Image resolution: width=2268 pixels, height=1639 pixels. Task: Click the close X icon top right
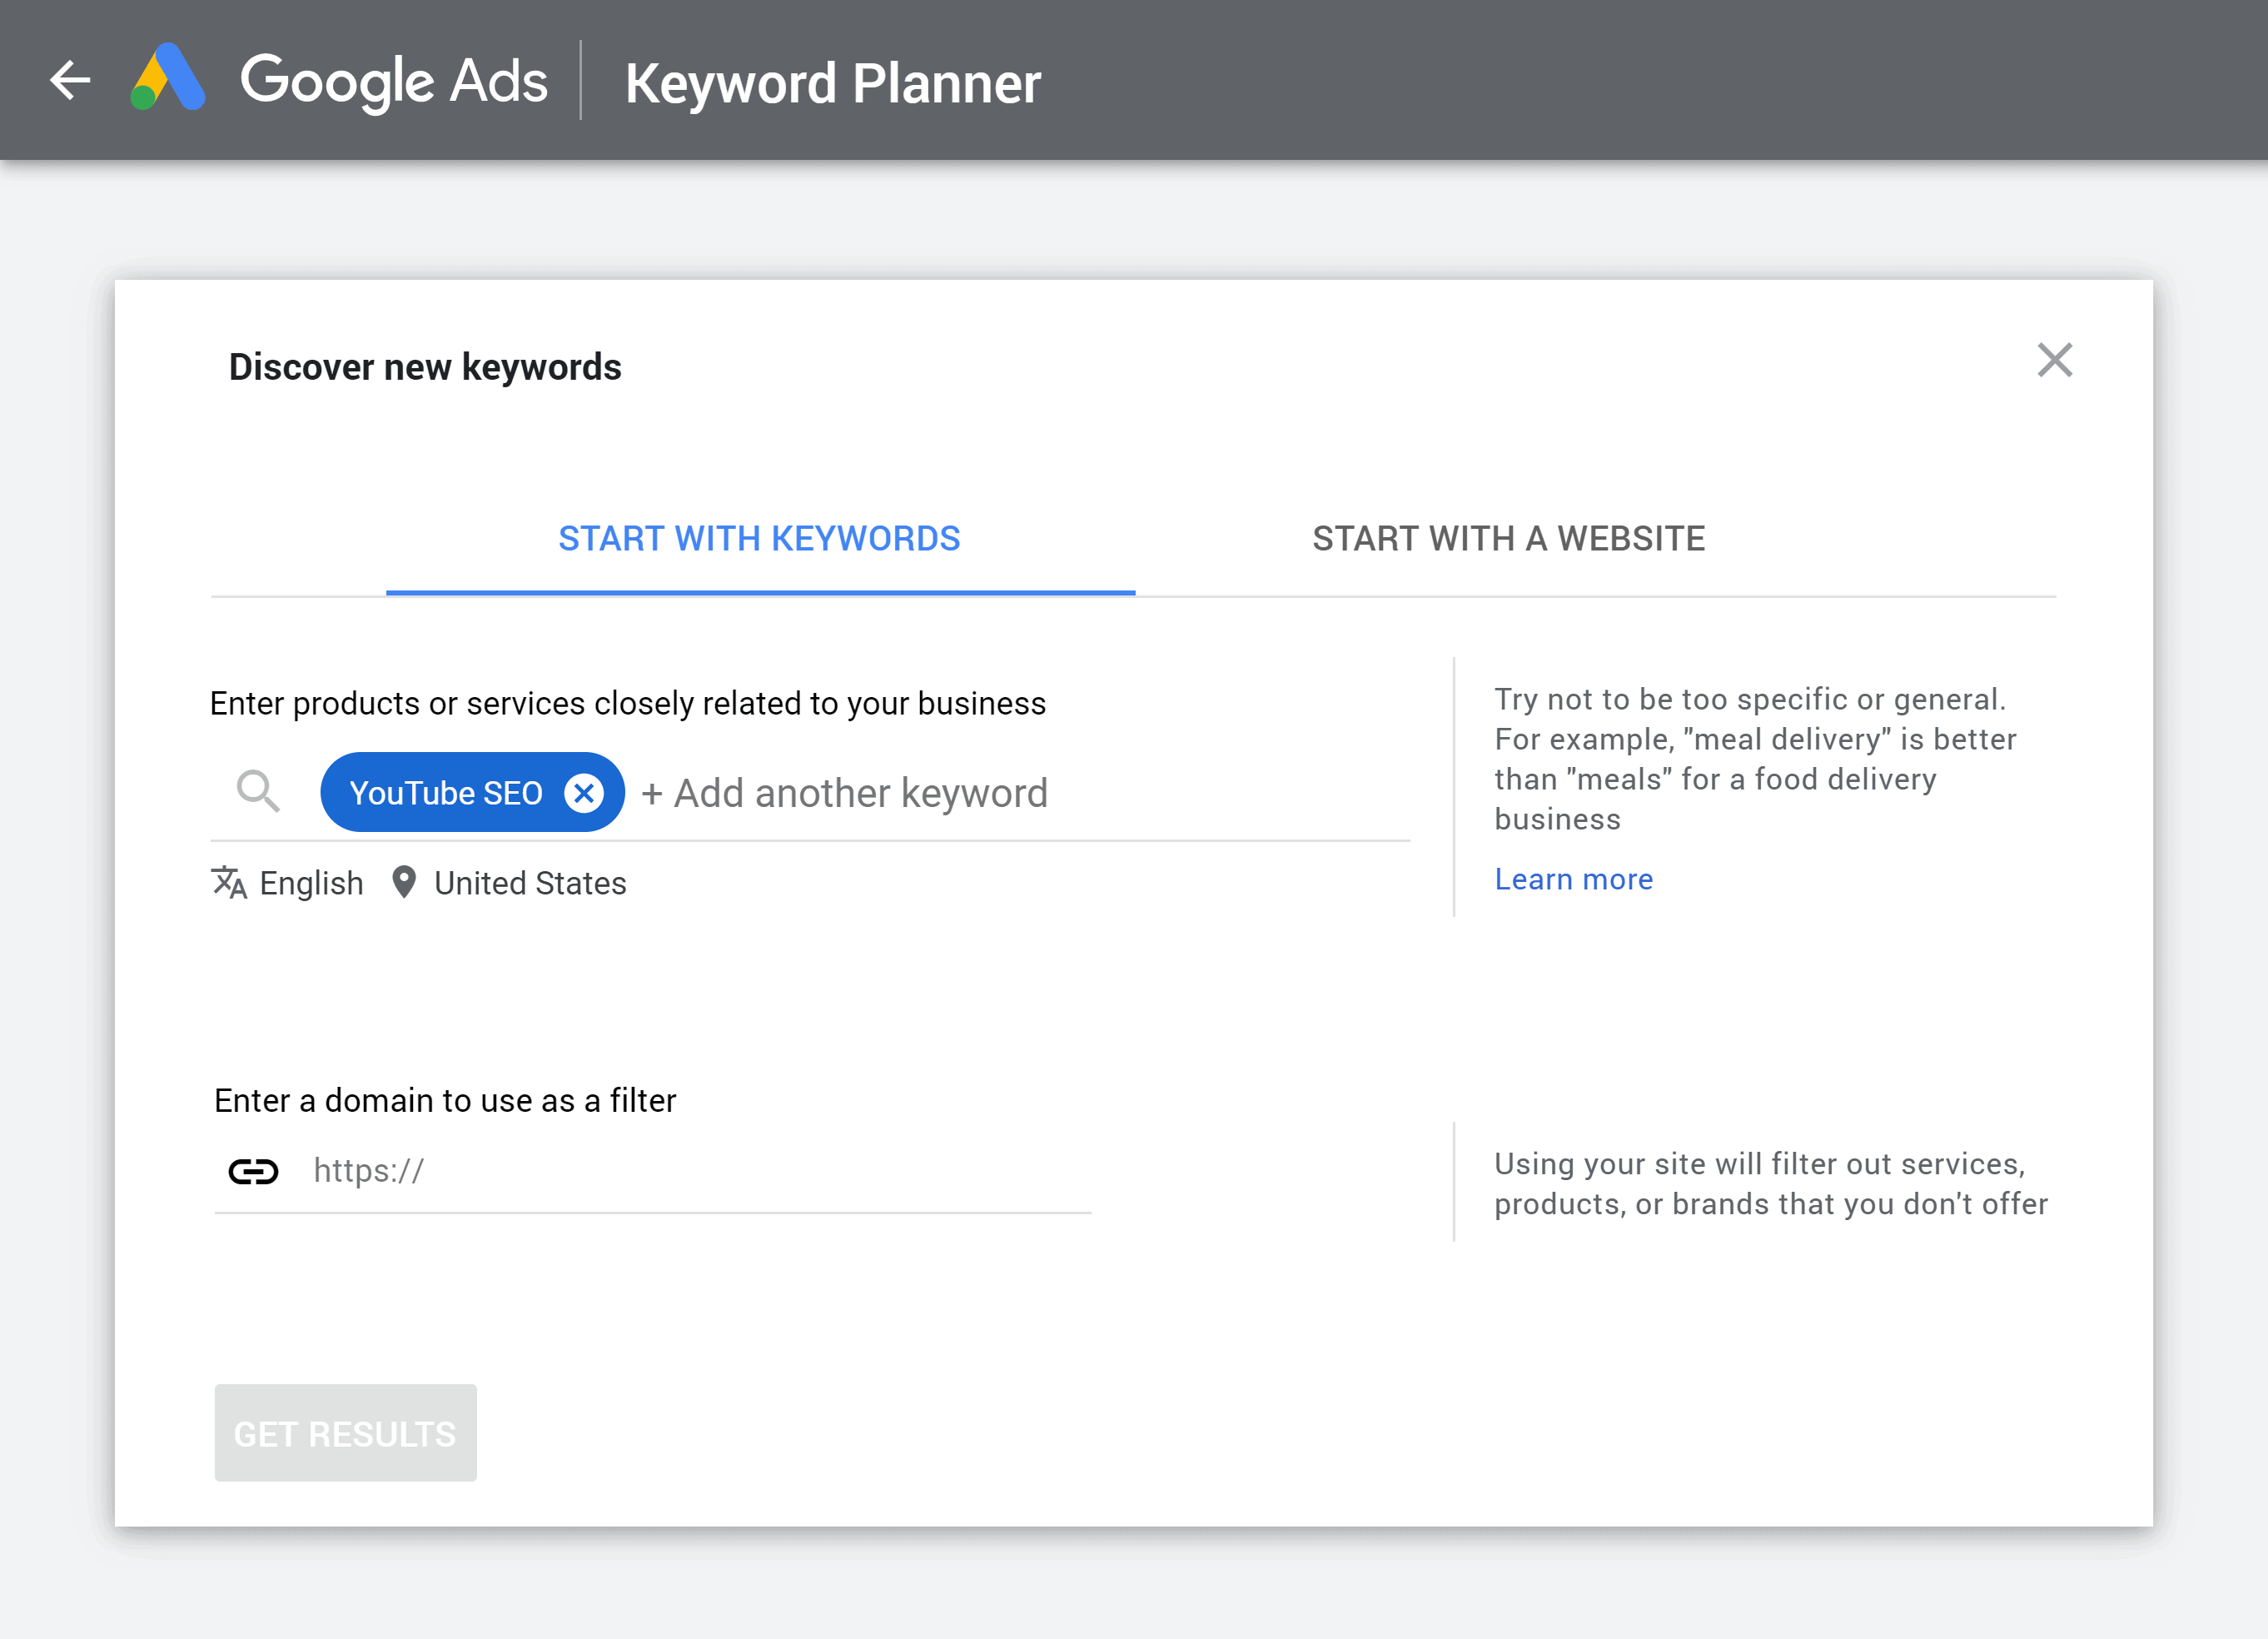[x=2055, y=359]
